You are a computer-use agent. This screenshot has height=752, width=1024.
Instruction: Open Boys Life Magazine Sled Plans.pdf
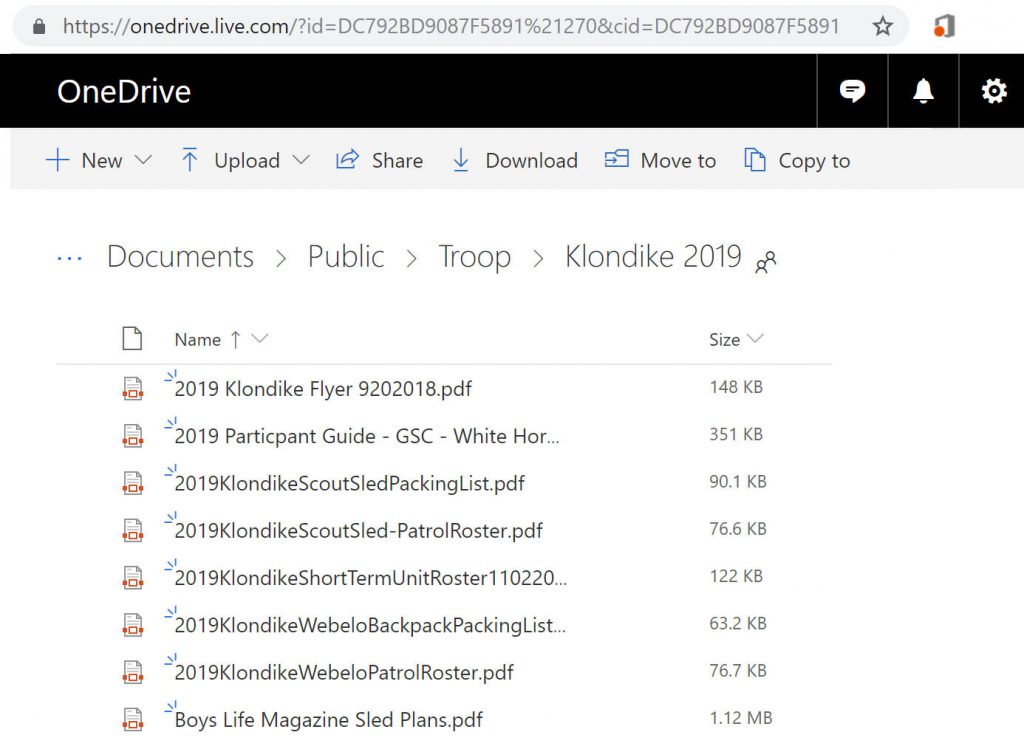(x=328, y=720)
